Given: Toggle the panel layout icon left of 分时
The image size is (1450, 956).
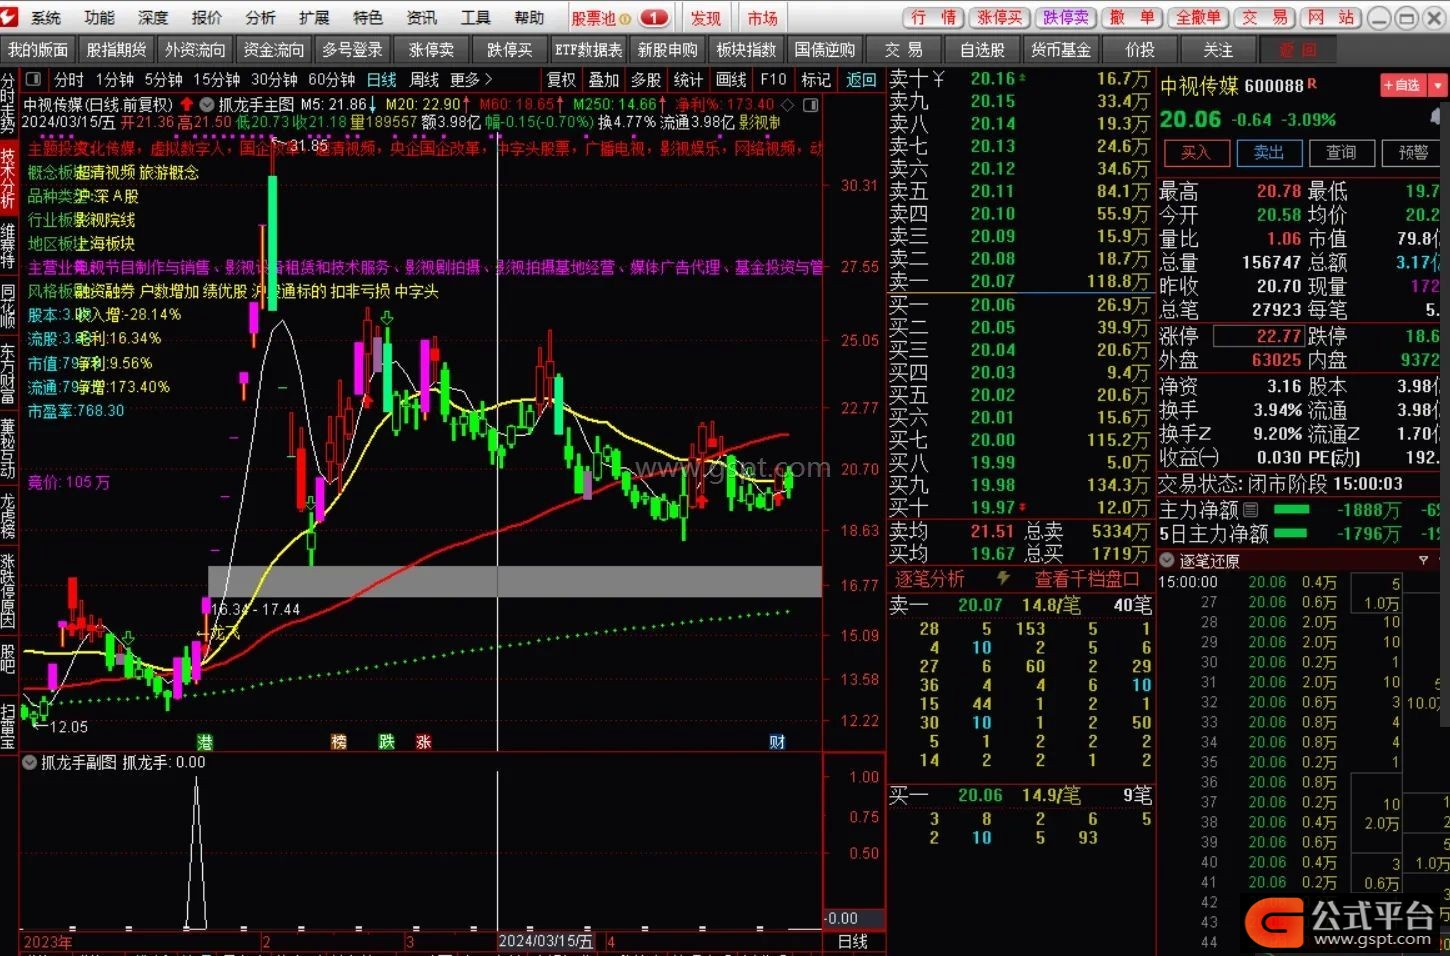Looking at the screenshot, I should coord(33,79).
